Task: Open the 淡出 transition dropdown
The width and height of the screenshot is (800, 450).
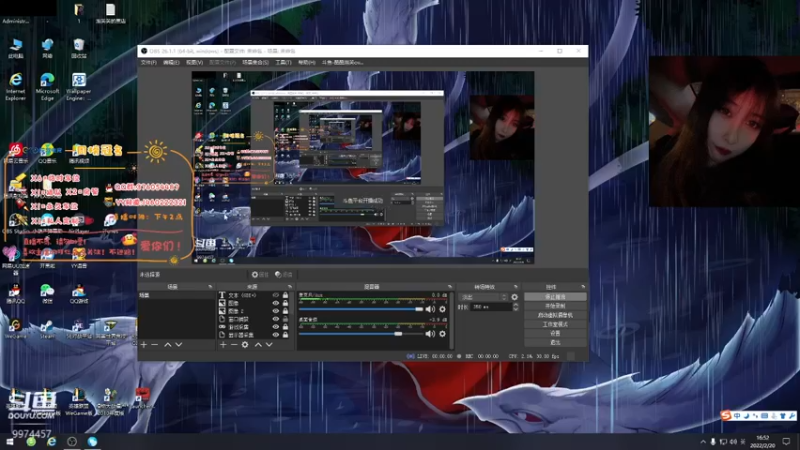Action: point(483,297)
